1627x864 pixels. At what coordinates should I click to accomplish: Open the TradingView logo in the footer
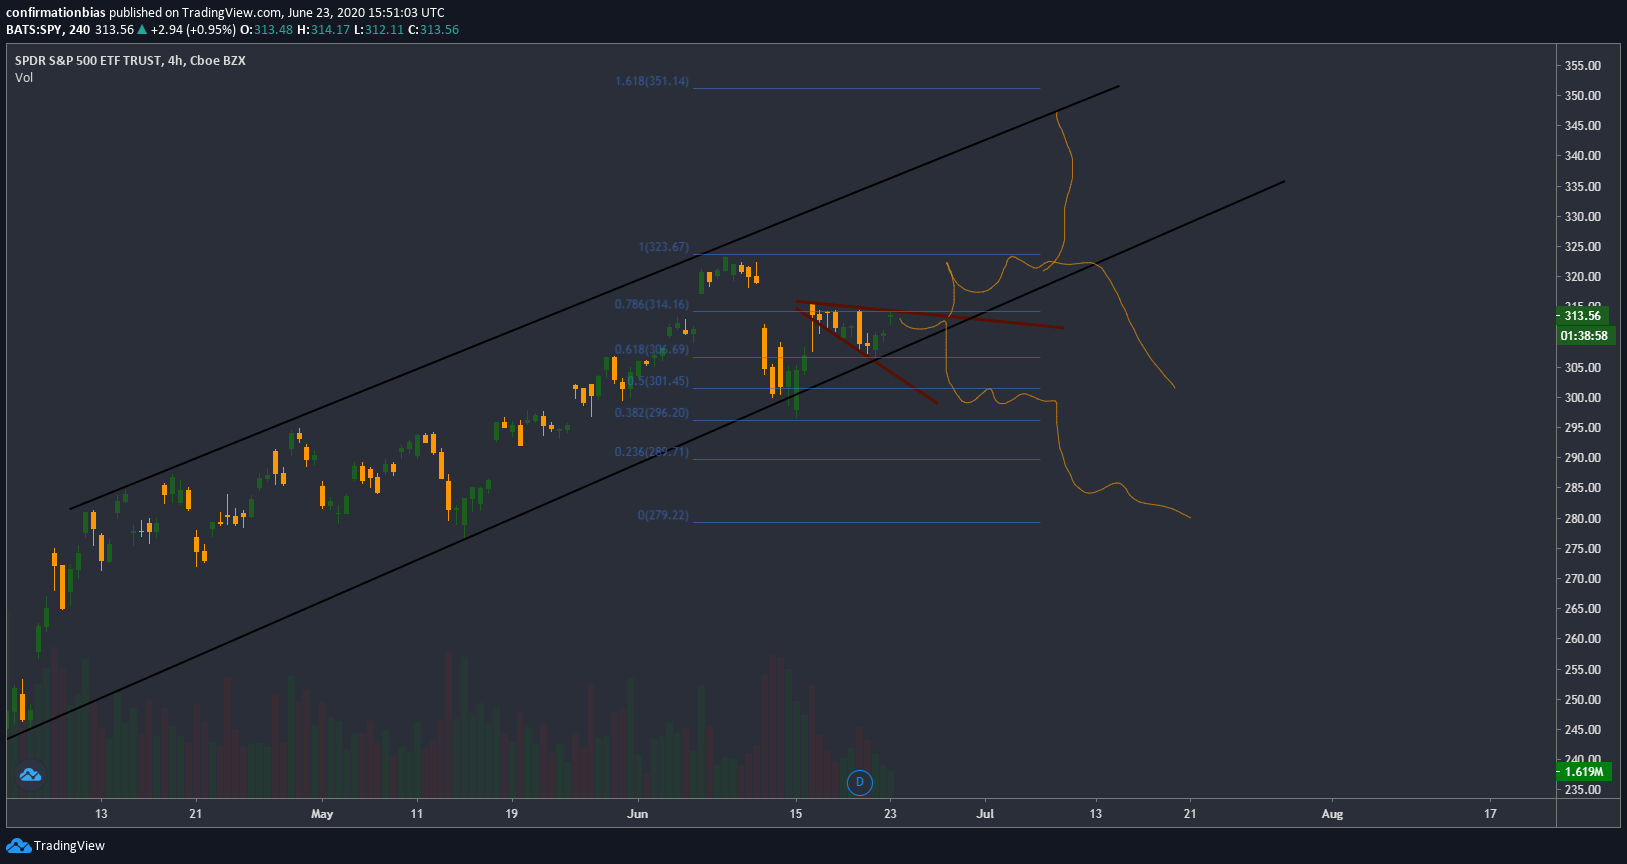55,846
